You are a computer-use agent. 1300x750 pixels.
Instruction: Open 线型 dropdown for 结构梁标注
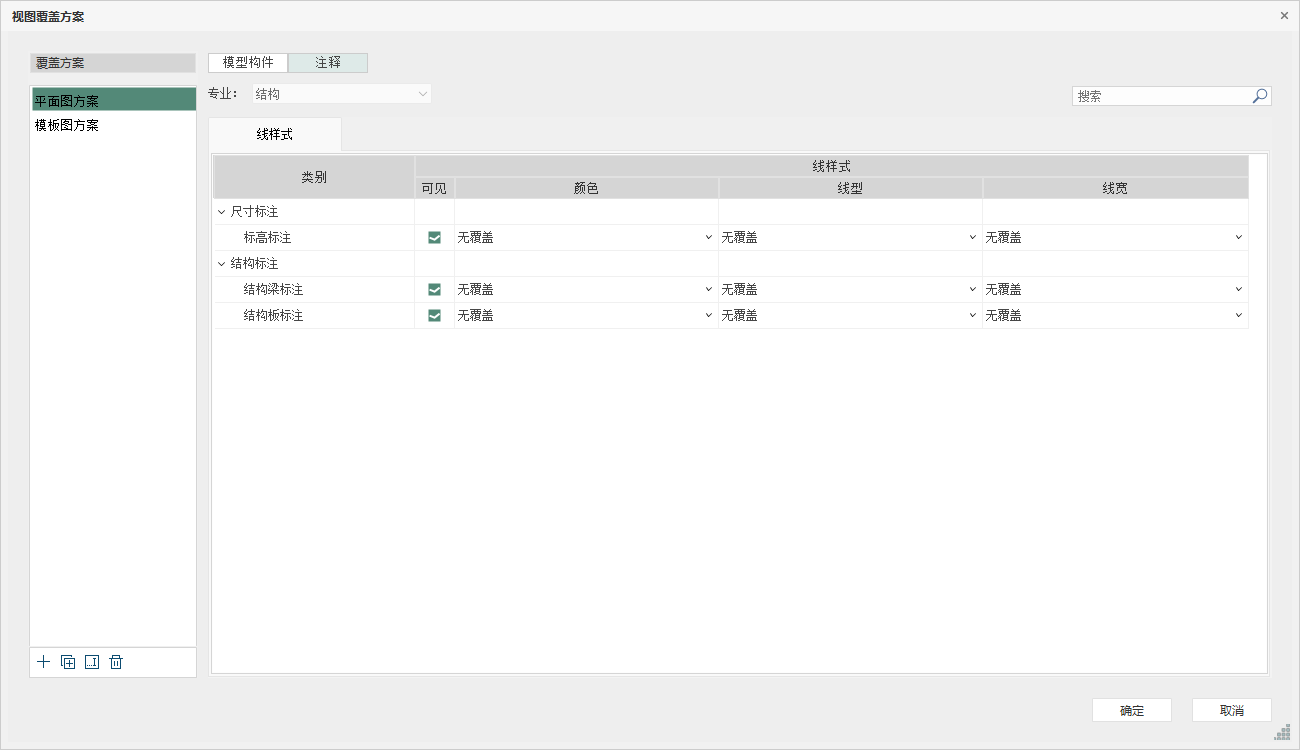coord(850,290)
